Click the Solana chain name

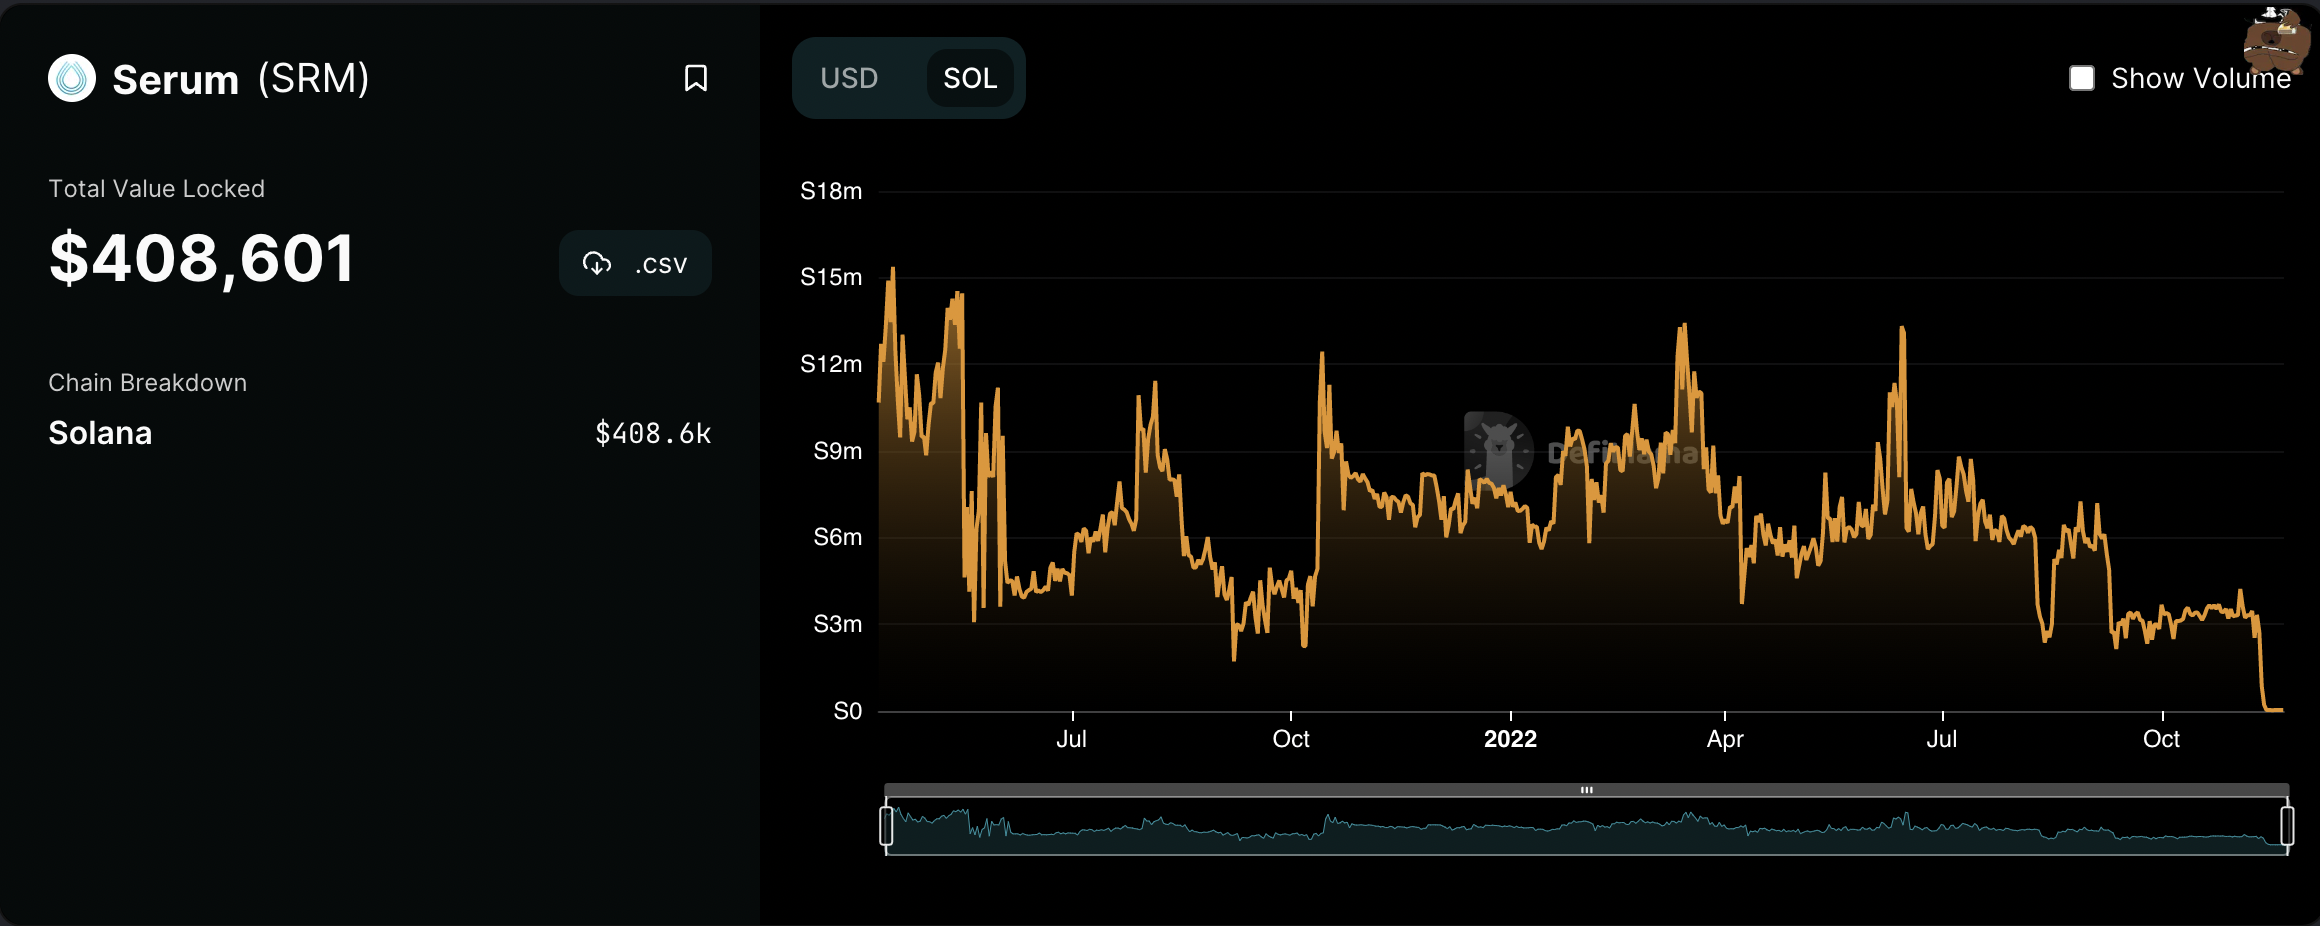[100, 433]
